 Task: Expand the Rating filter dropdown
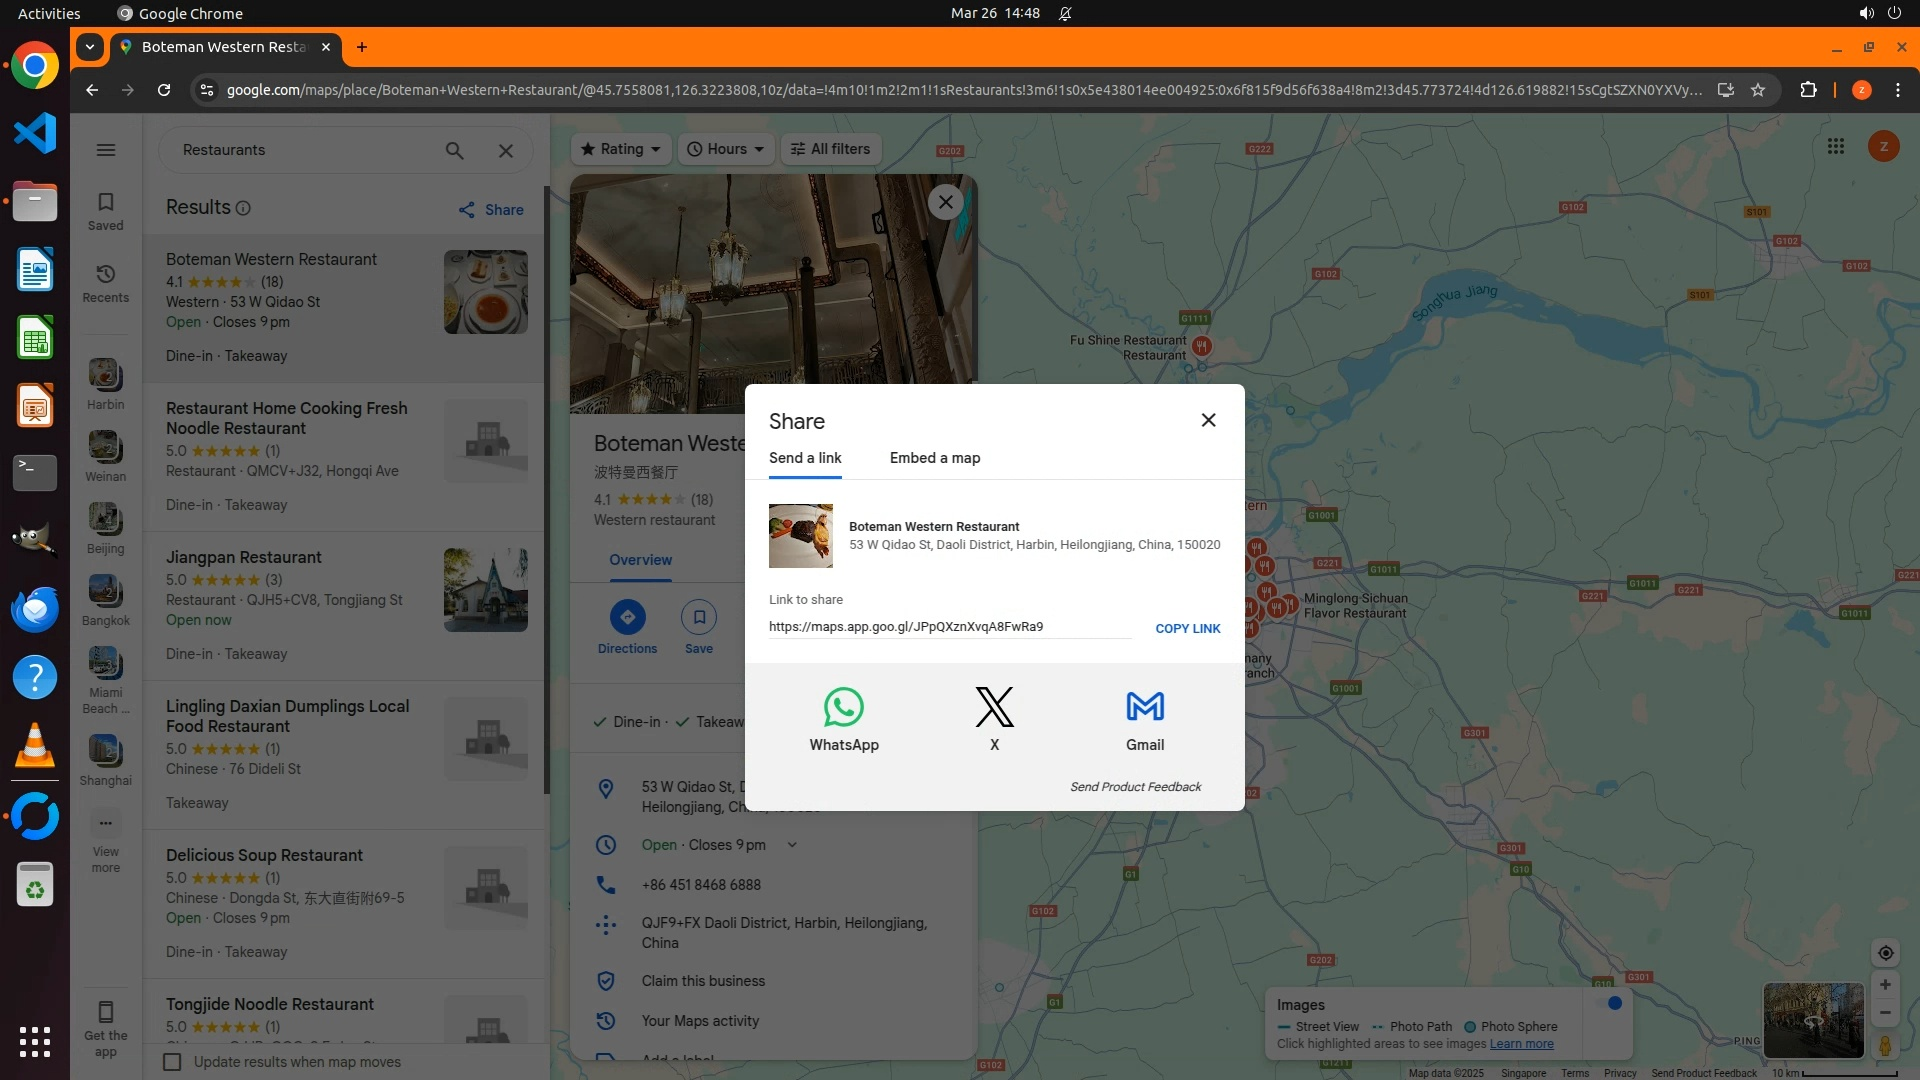(x=621, y=149)
